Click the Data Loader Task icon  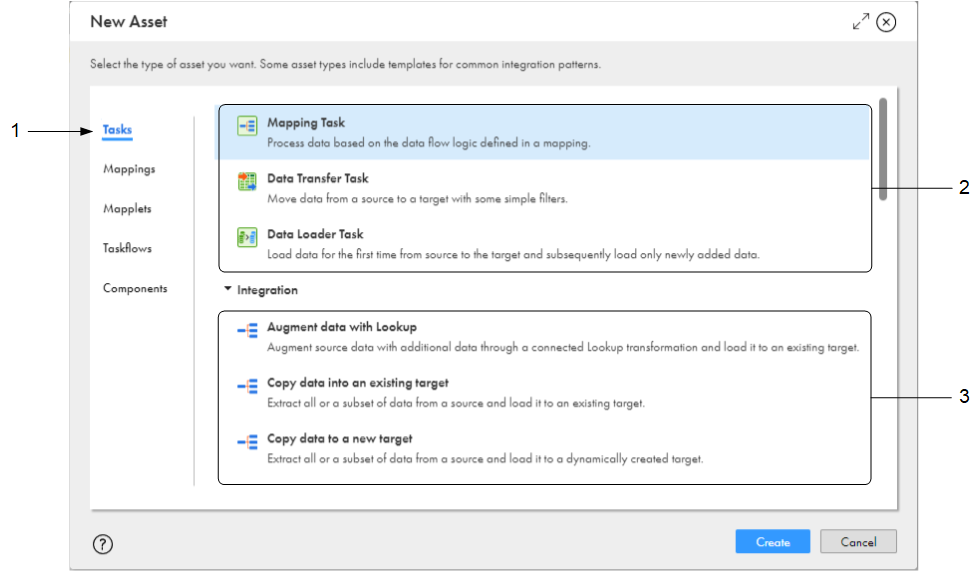[247, 238]
